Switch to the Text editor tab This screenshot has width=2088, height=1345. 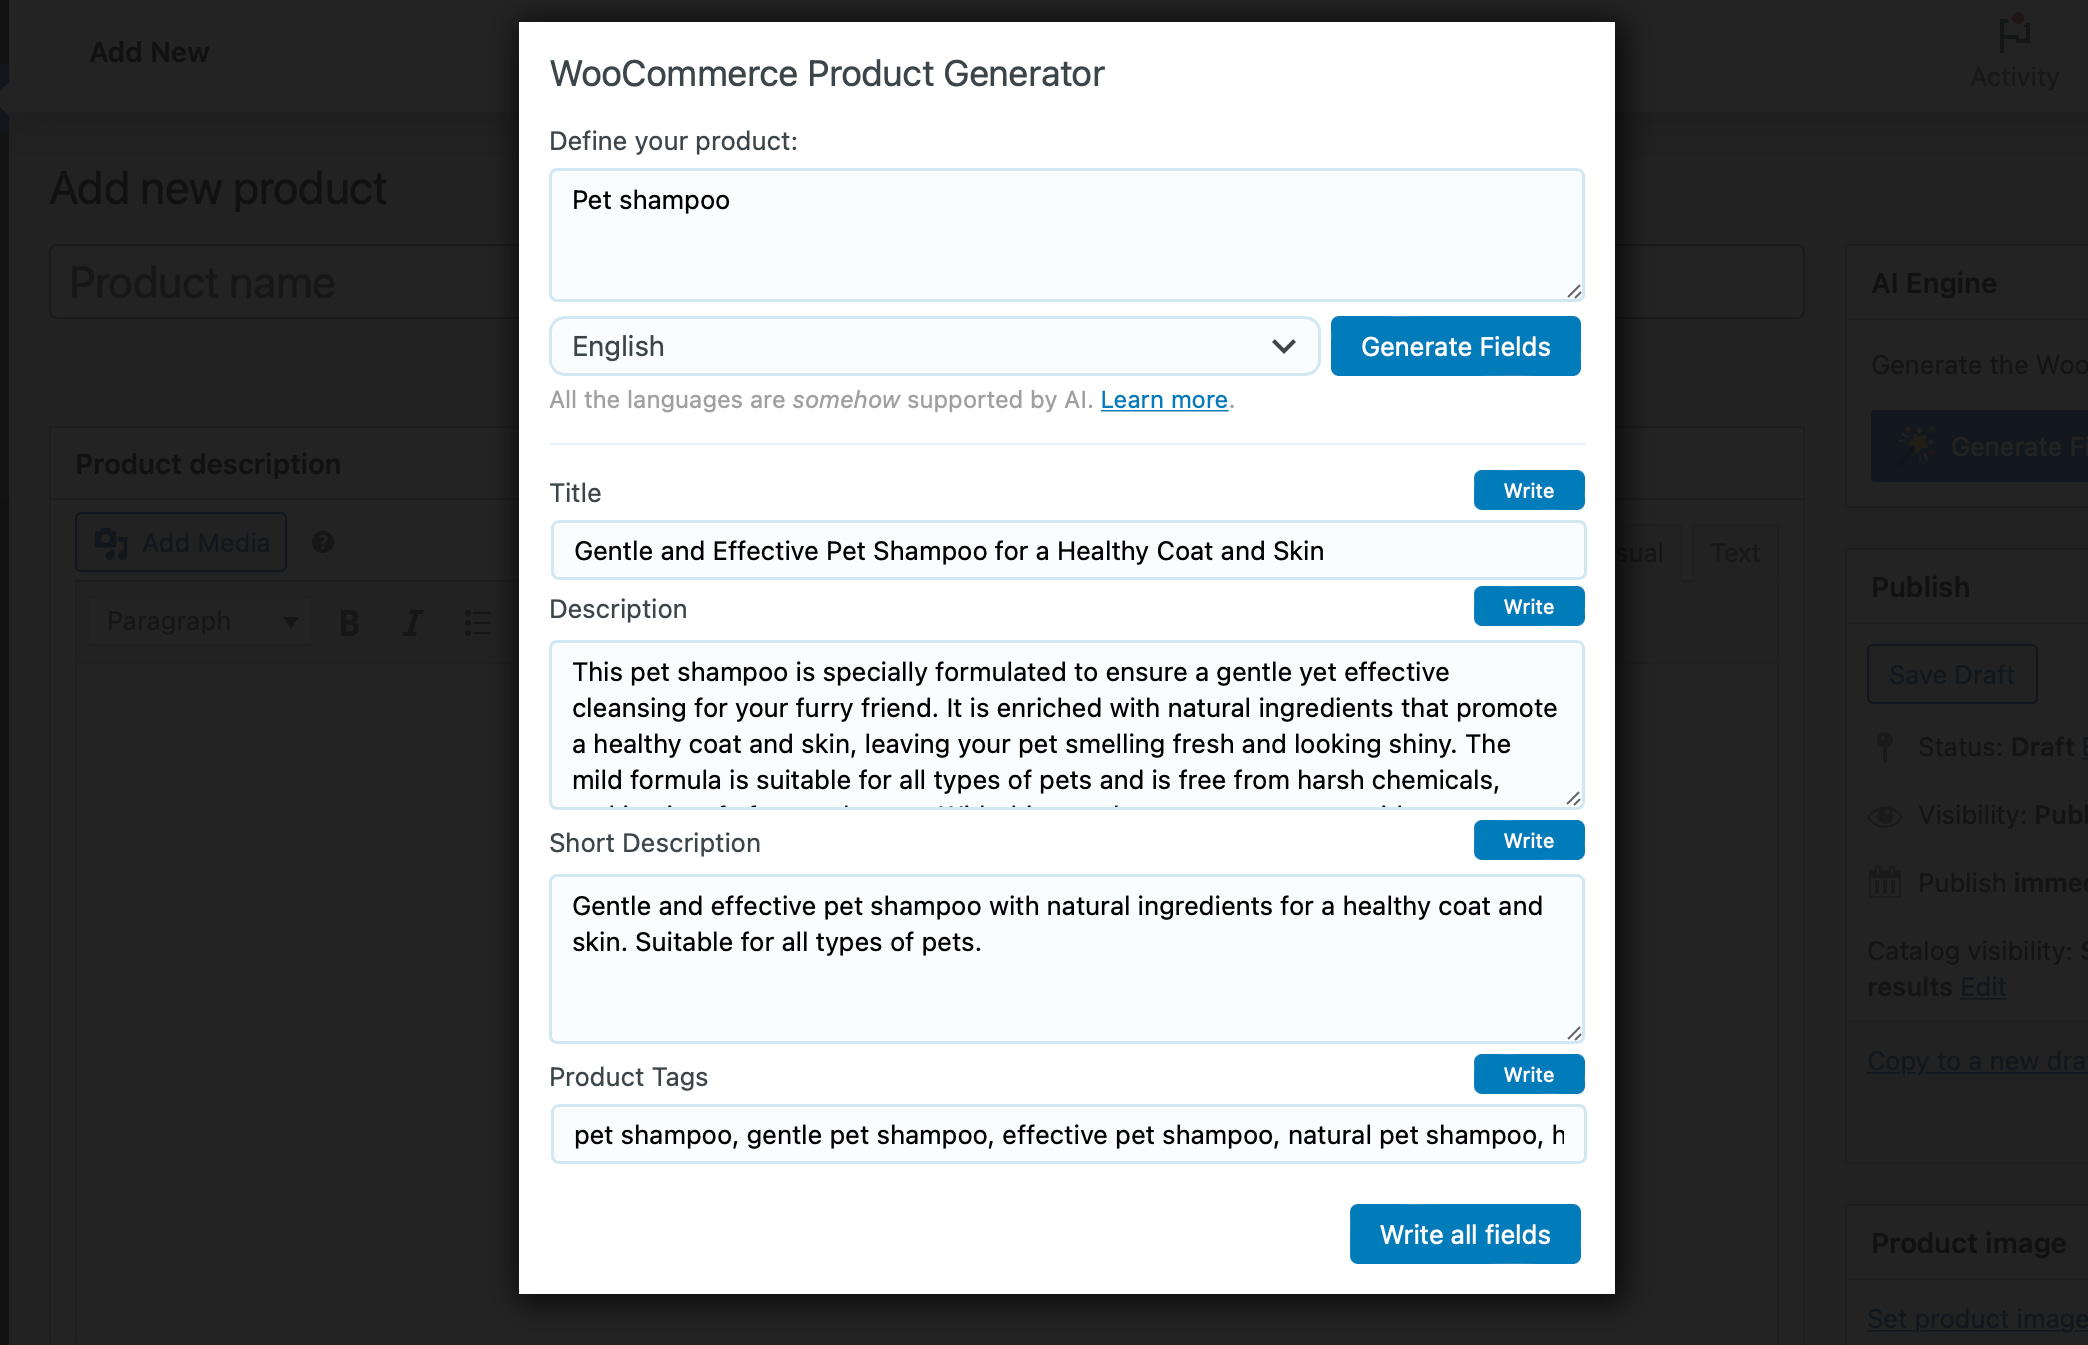click(x=1733, y=551)
